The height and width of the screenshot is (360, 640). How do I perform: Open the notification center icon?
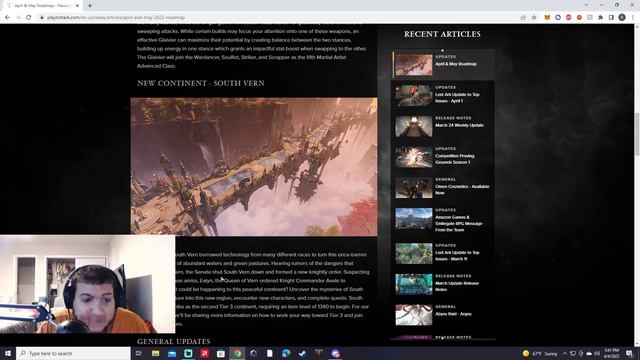(x=629, y=353)
